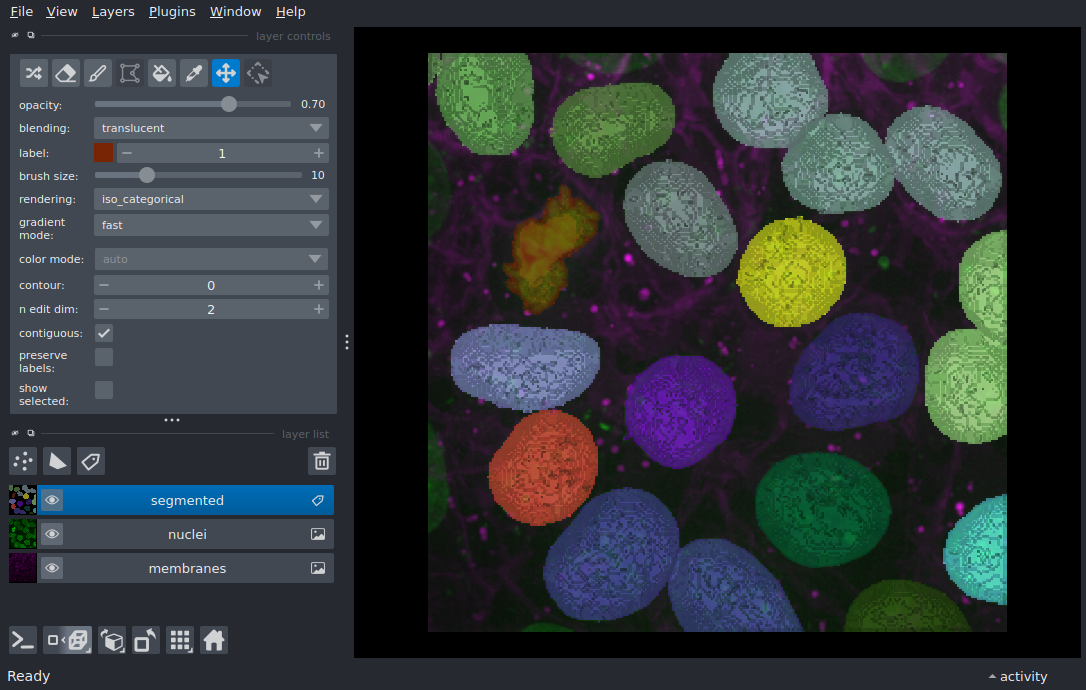Click the opacity slider handle

(229, 104)
